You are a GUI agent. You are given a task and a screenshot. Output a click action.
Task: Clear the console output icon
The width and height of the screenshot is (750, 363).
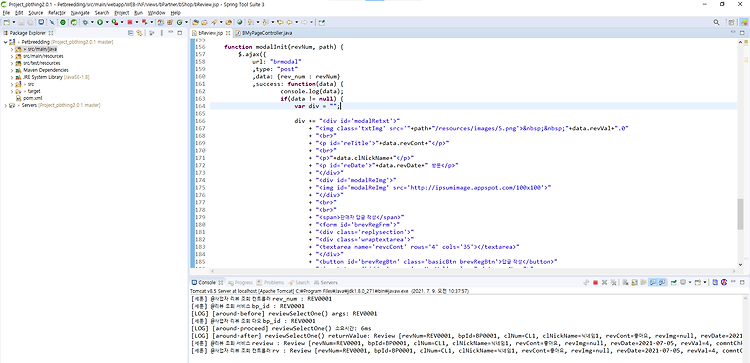pyautogui.click(x=625, y=283)
